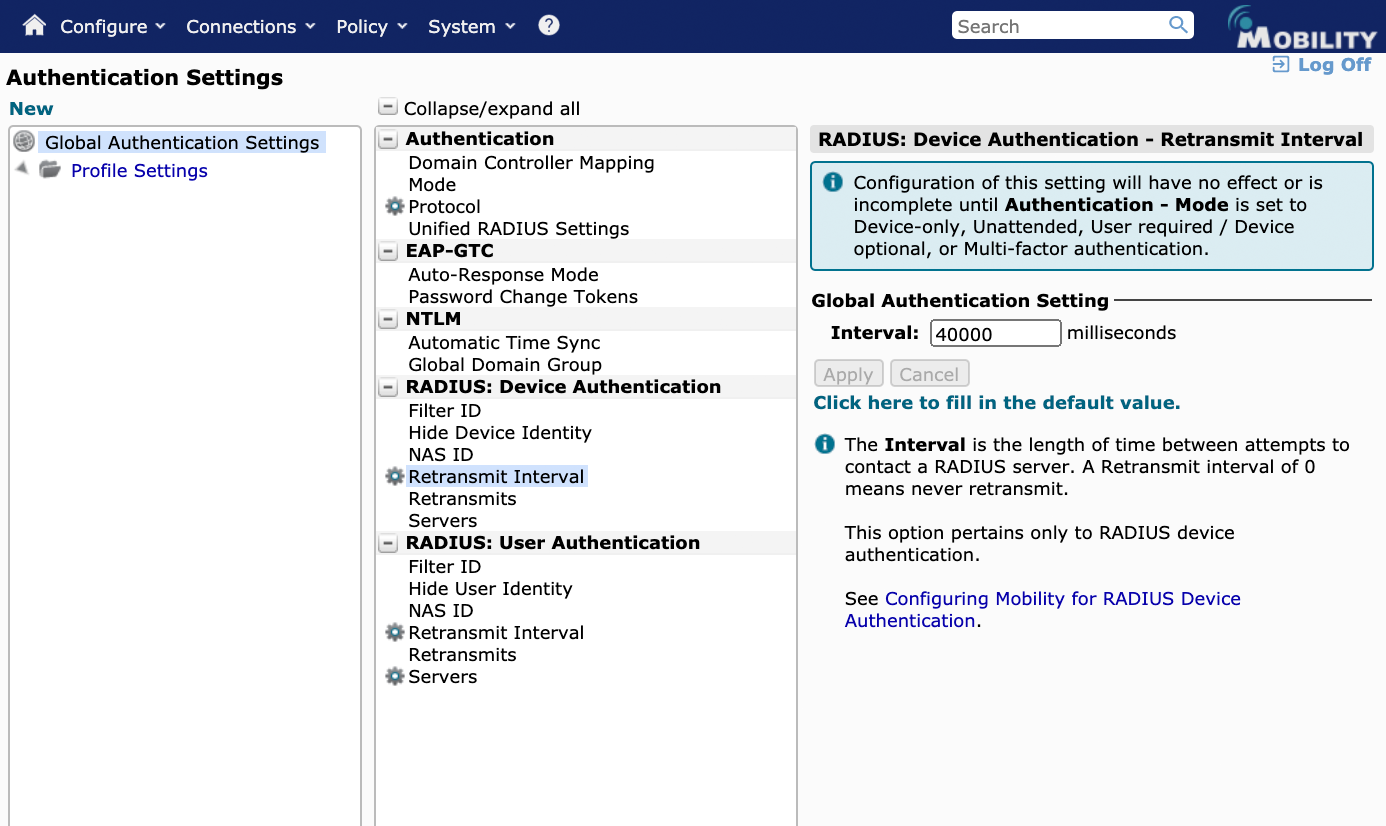Click the Log Off icon
Viewport: 1386px width, 826px height.
tap(1280, 65)
